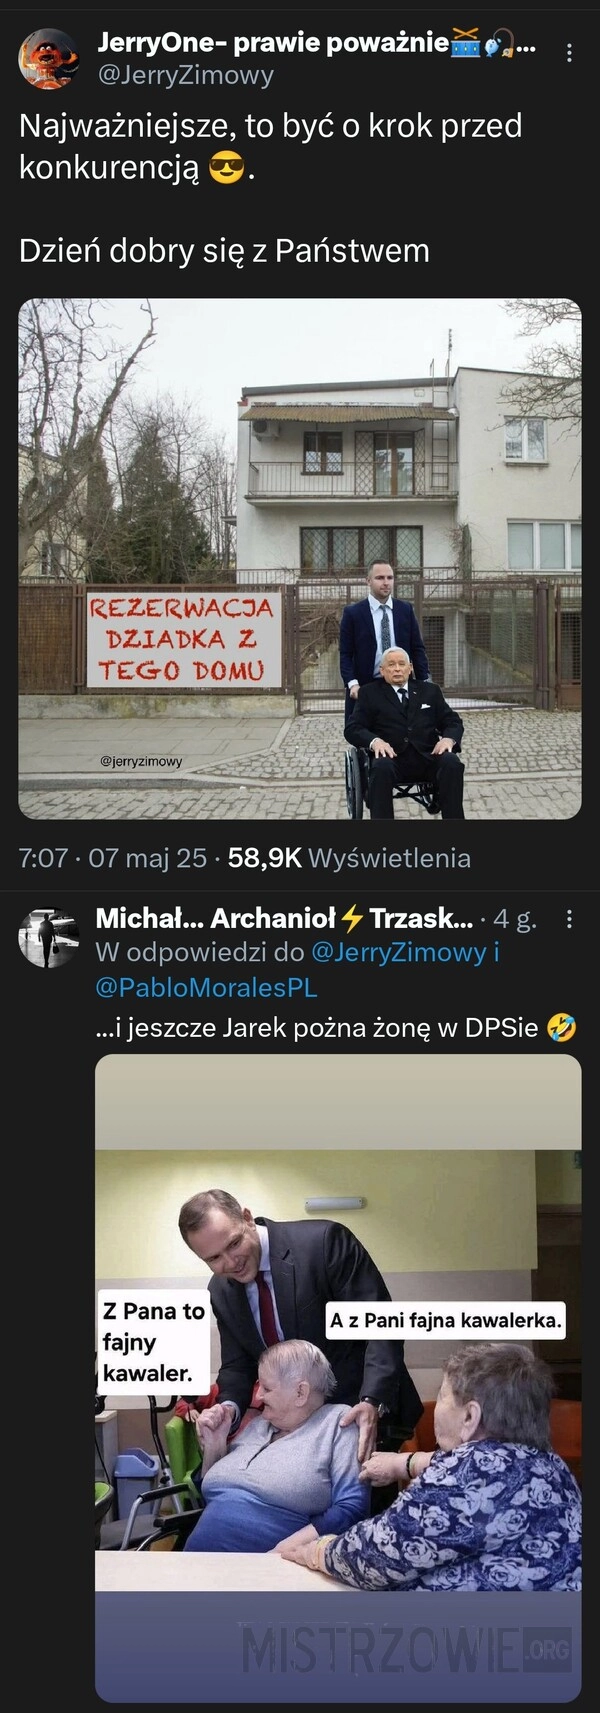Open the house and wheelchair meme image
The height and width of the screenshot is (1713, 600).
[x=300, y=559]
